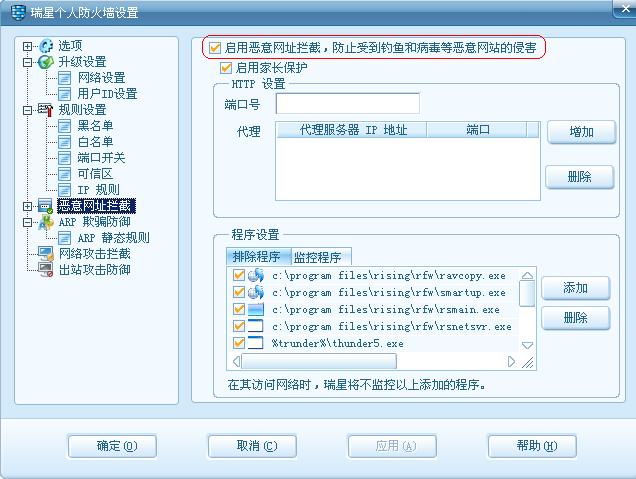Click the program list vertical scrollbar thumb
This screenshot has width=636, height=479.
pos(527,294)
